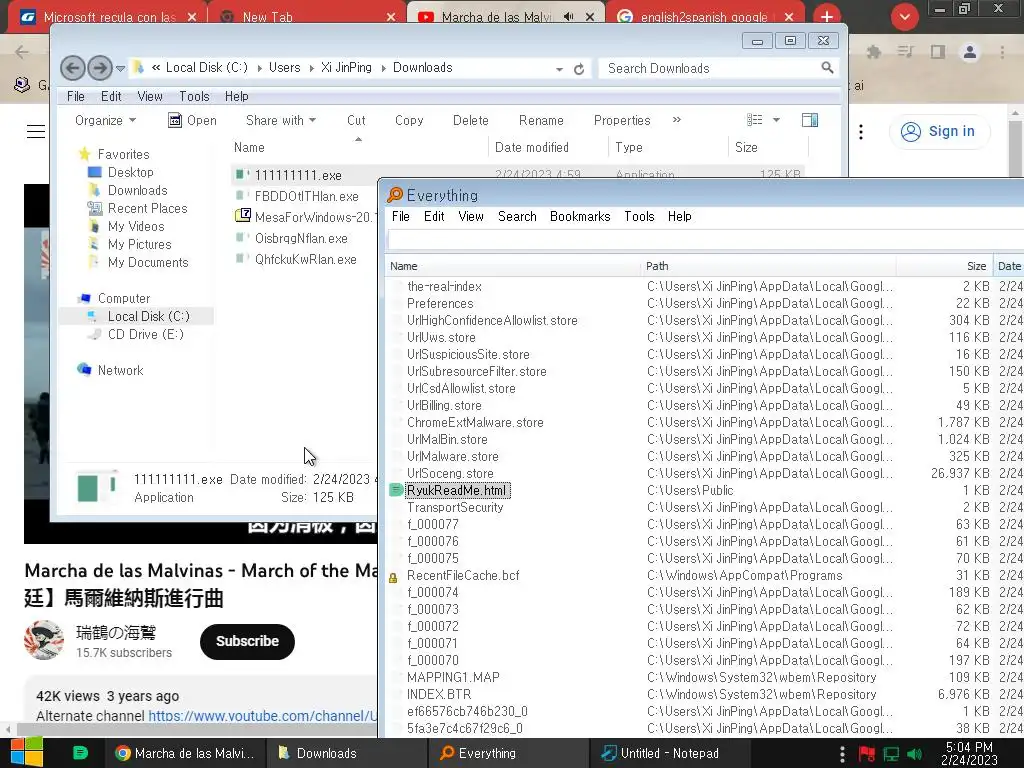Screen dimensions: 1024x768
Task: Select the MesaForWindows file
Action: click(x=306, y=217)
